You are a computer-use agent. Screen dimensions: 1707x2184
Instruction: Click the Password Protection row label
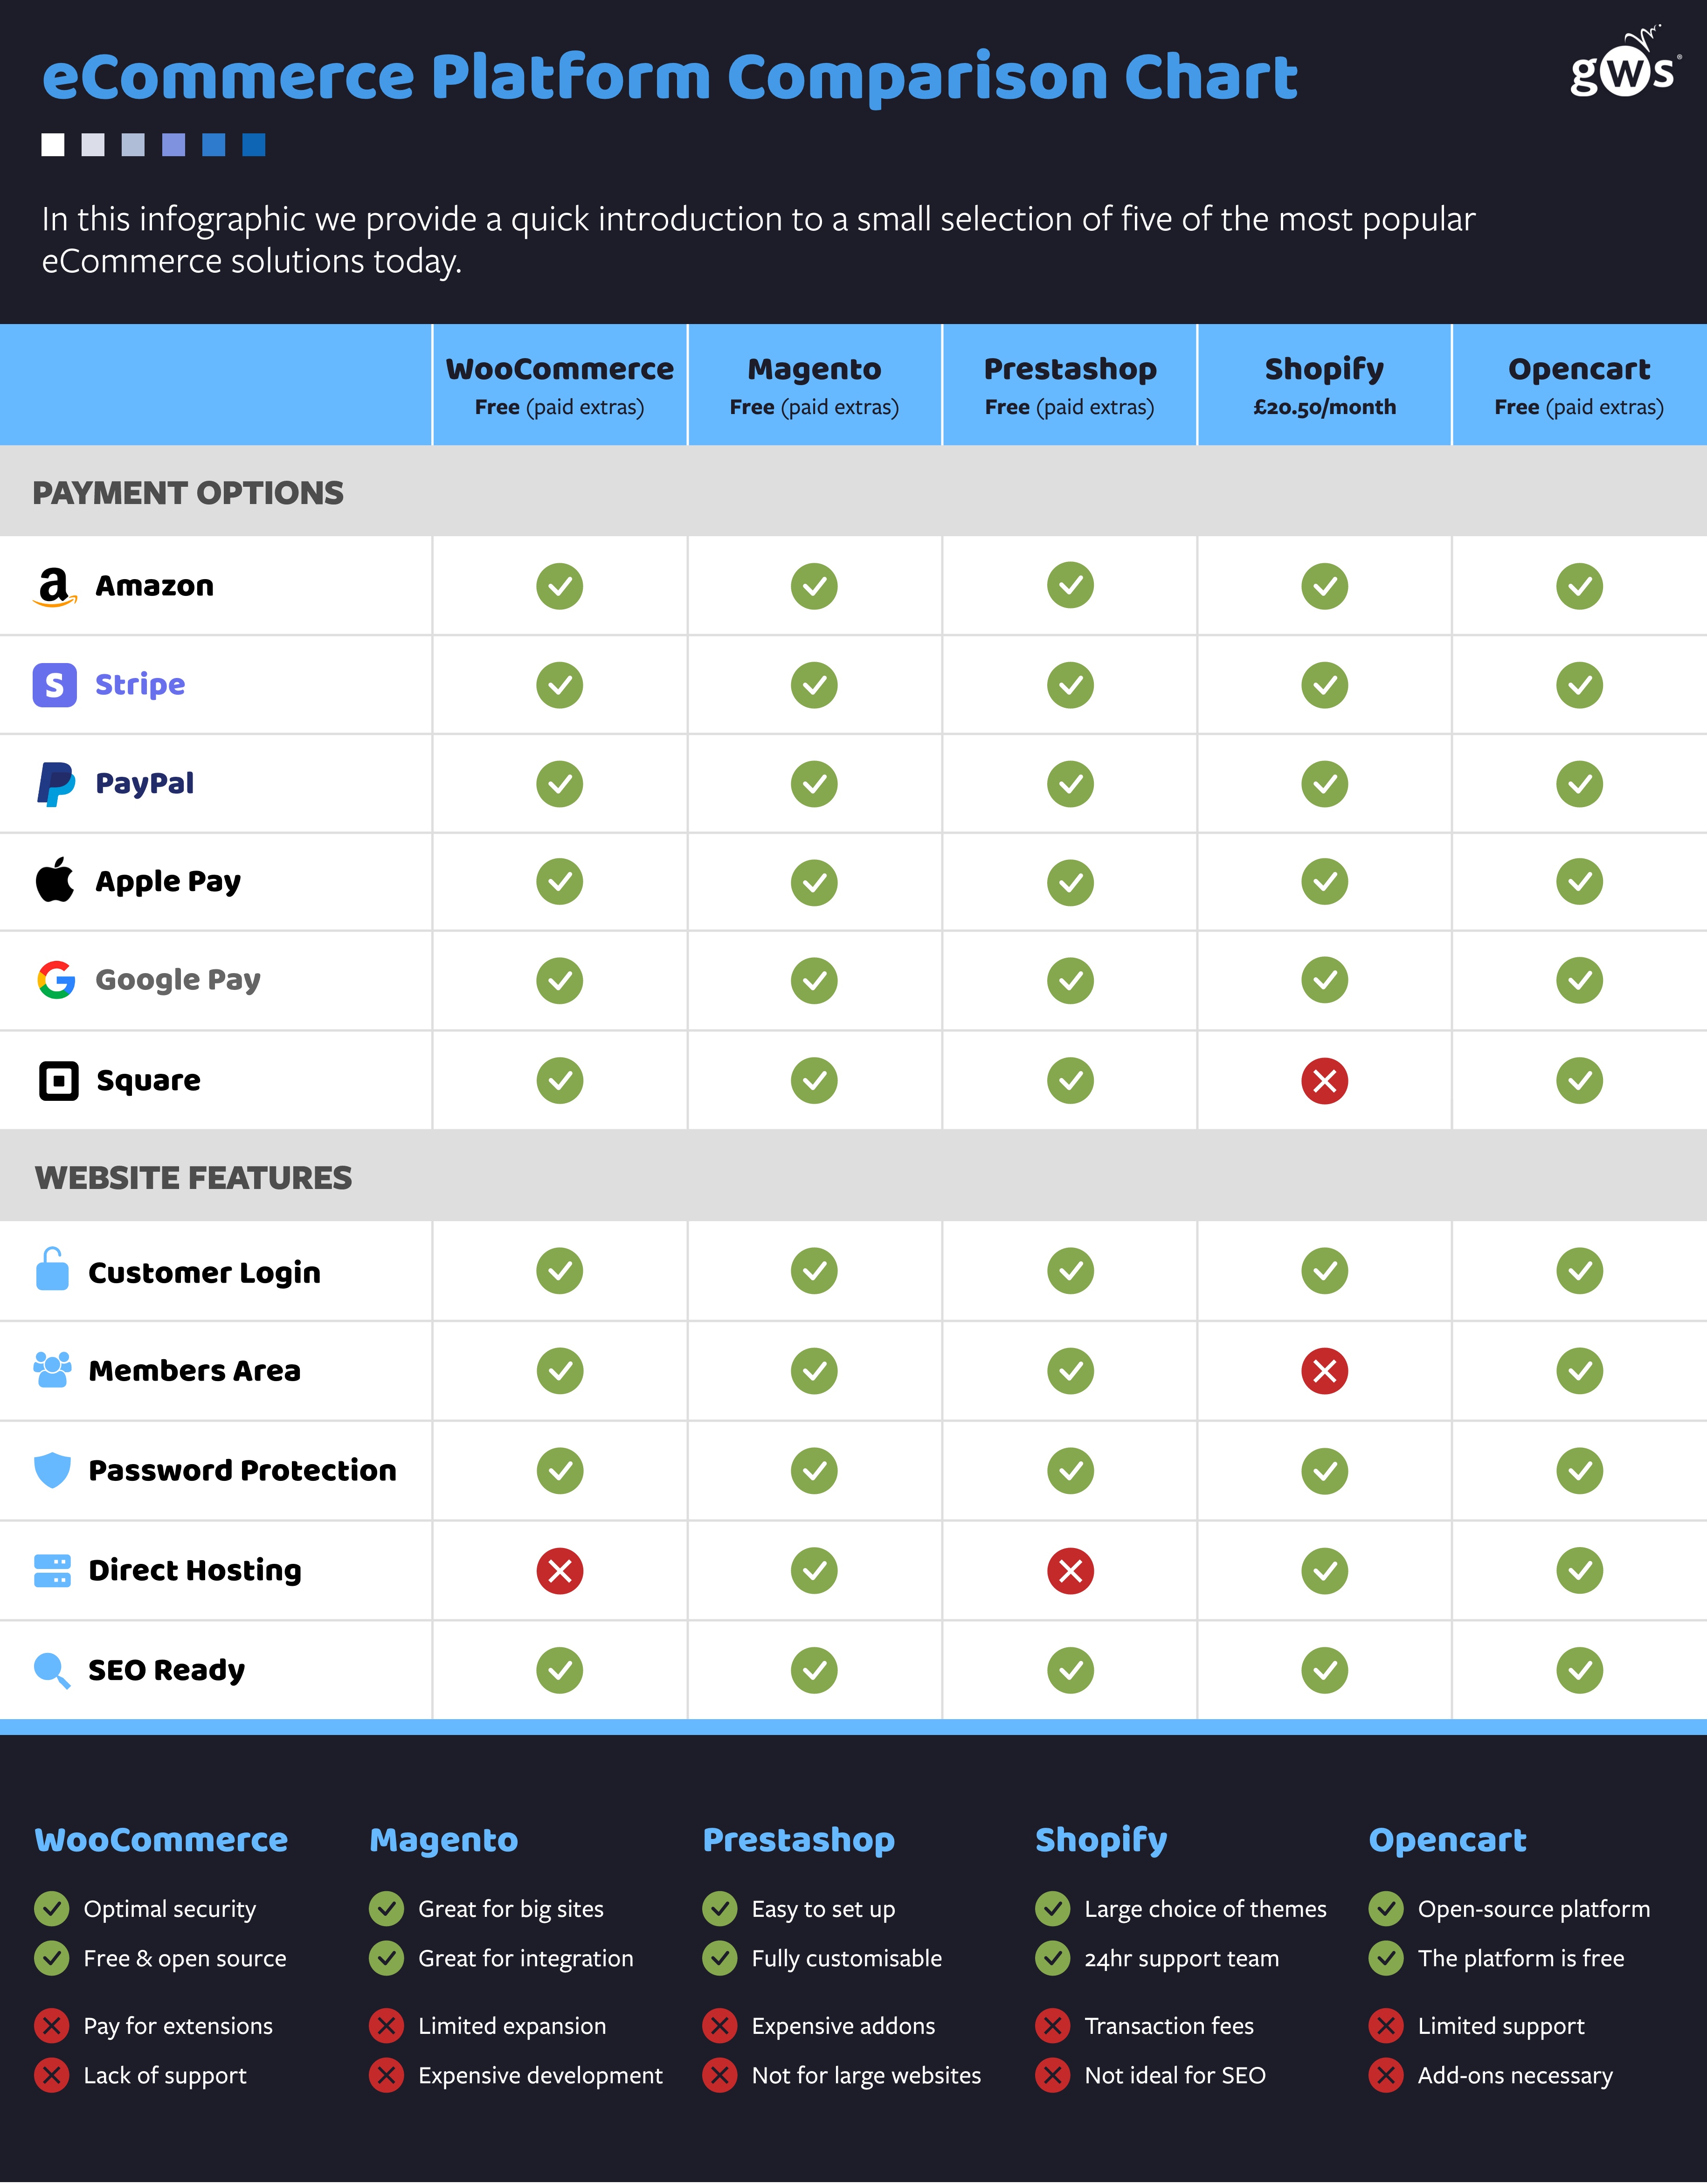243,1470
